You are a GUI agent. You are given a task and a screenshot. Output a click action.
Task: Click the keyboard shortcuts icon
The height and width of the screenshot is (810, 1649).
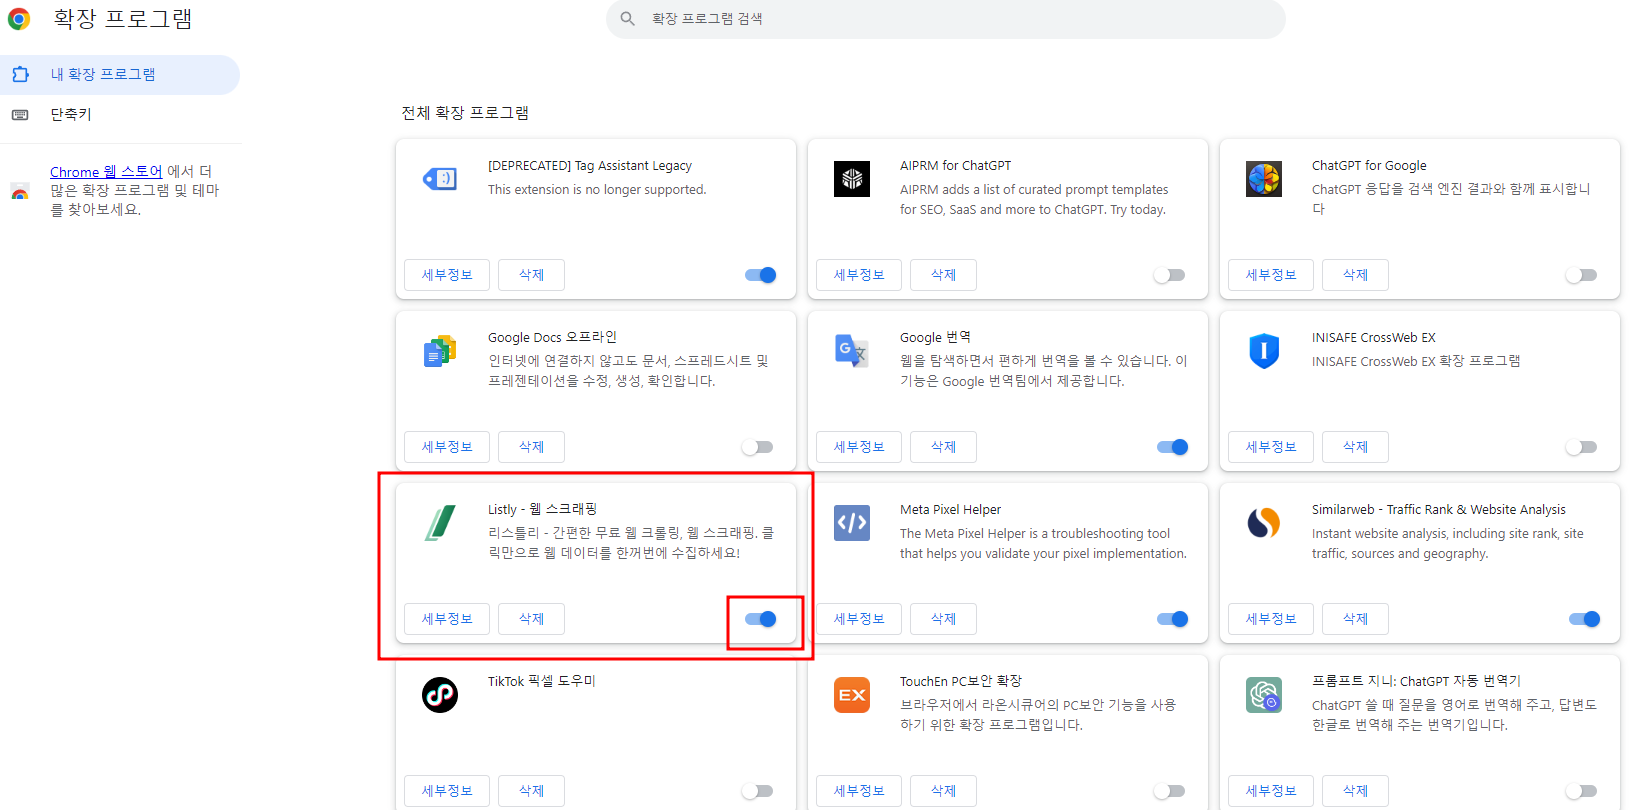coord(20,115)
